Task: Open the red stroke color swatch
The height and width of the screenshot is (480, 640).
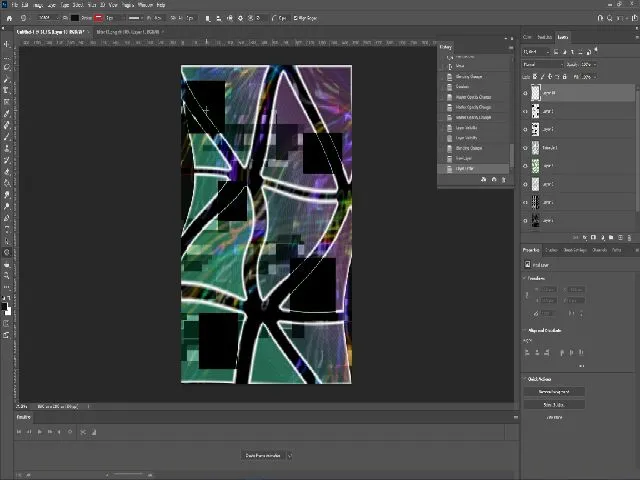Action: pos(99,18)
